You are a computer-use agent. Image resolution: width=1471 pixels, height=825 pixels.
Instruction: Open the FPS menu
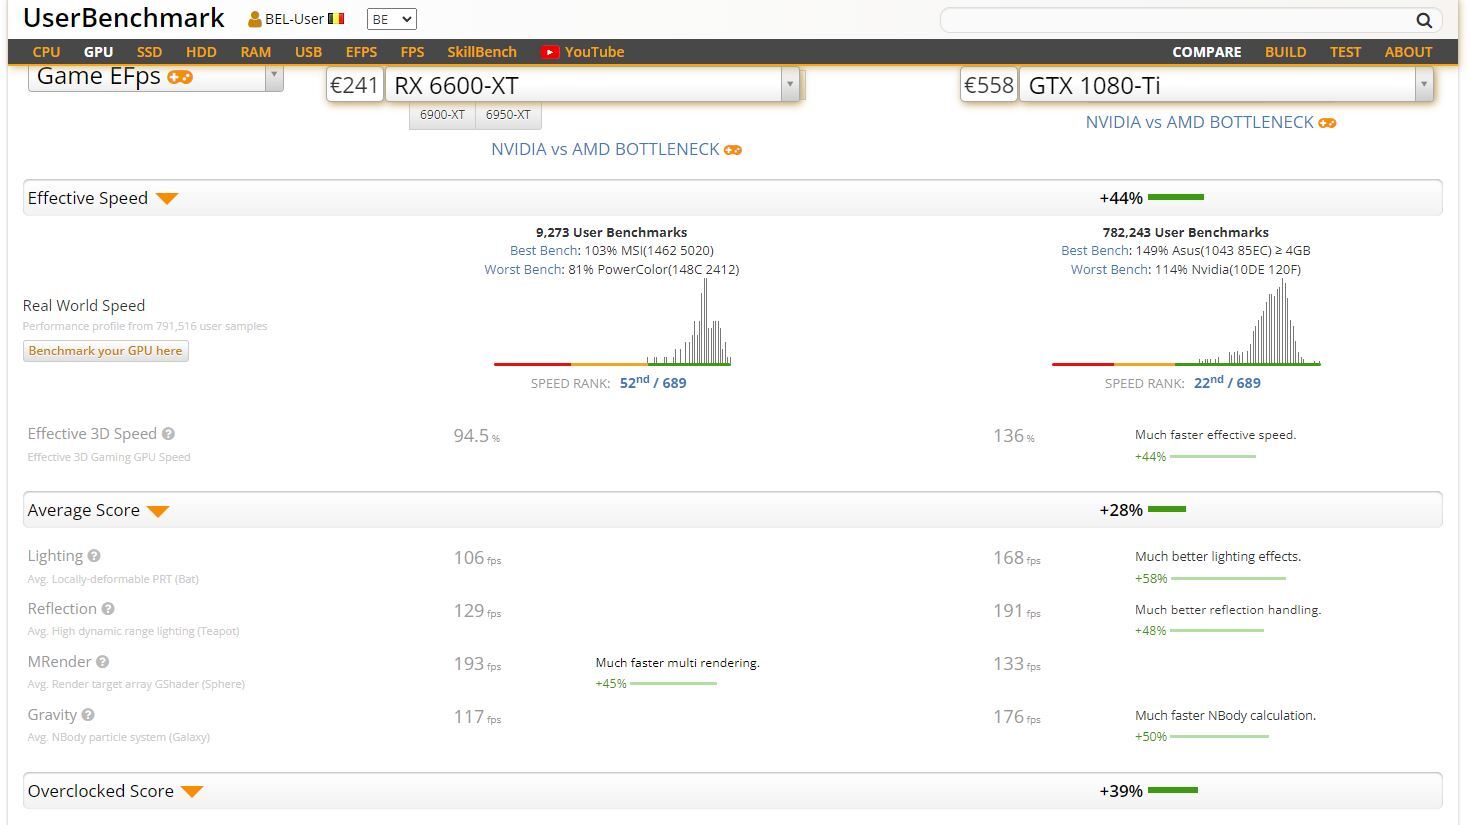point(412,52)
